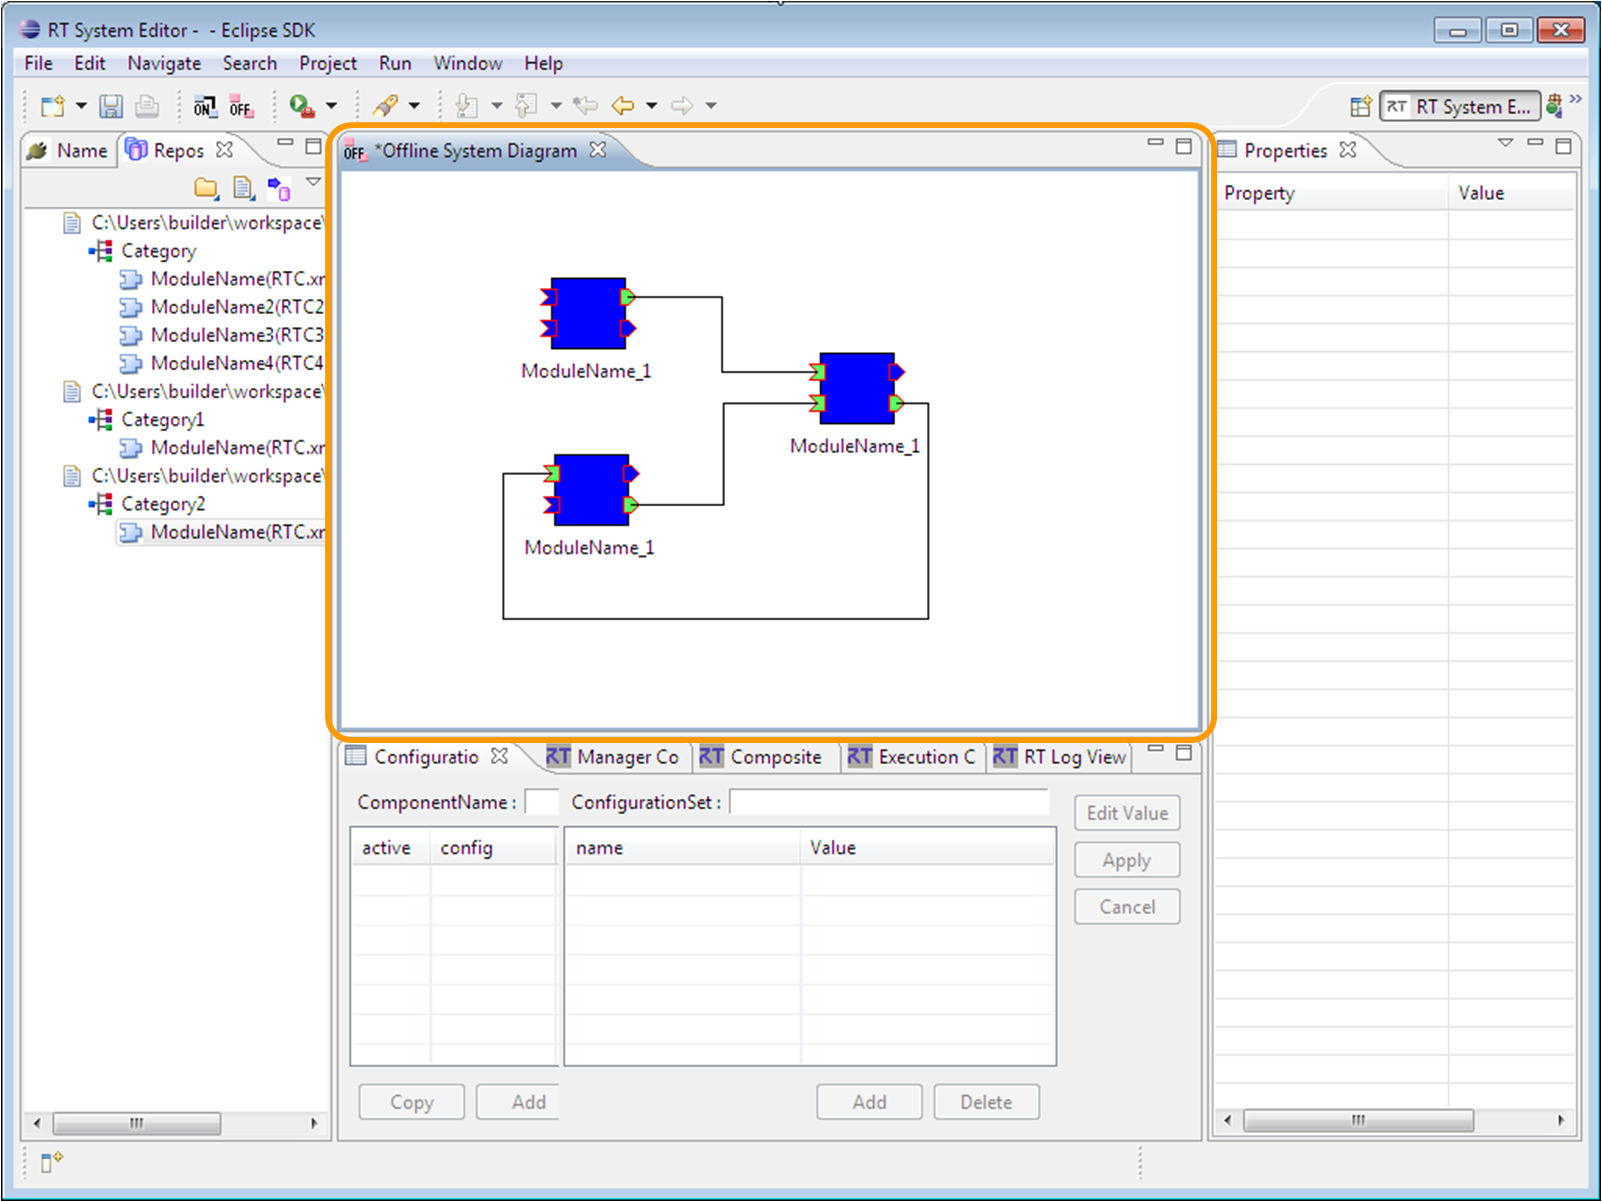Open the Project menu
This screenshot has width=1602, height=1202.
click(327, 63)
